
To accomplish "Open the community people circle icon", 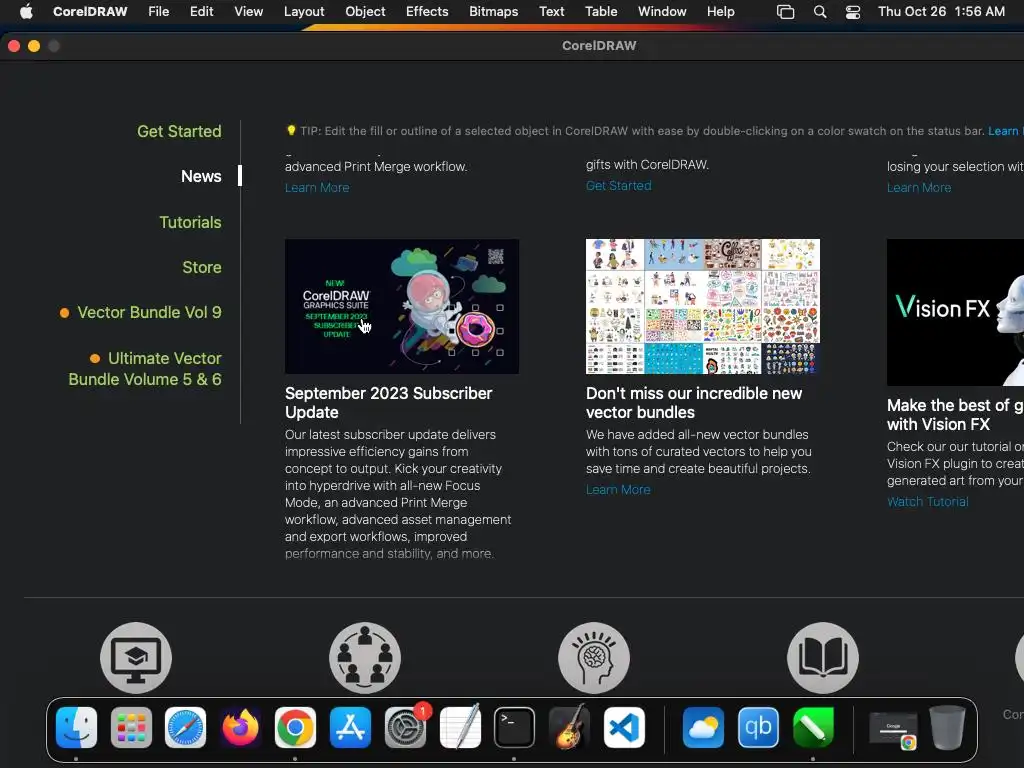I will [365, 658].
